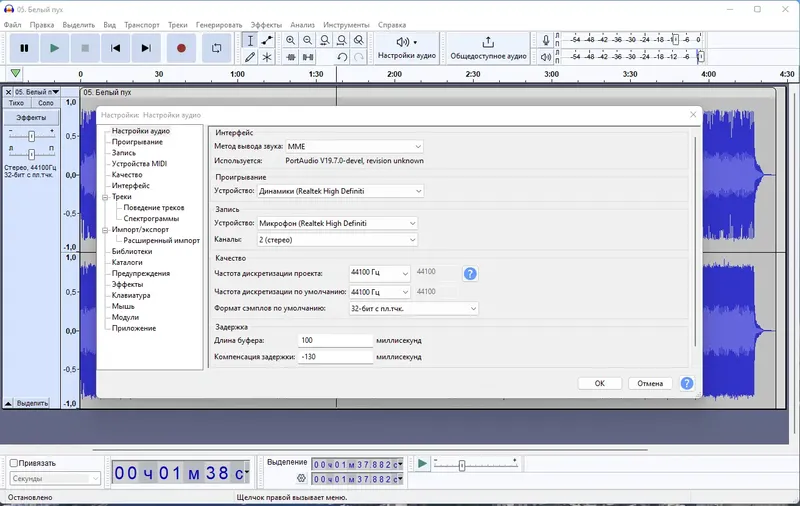Confirm preferences with OK button

(599, 383)
